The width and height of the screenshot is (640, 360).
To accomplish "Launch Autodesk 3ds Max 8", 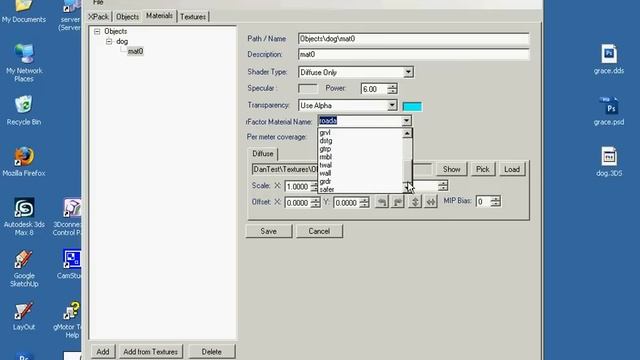I will (x=24, y=217).
